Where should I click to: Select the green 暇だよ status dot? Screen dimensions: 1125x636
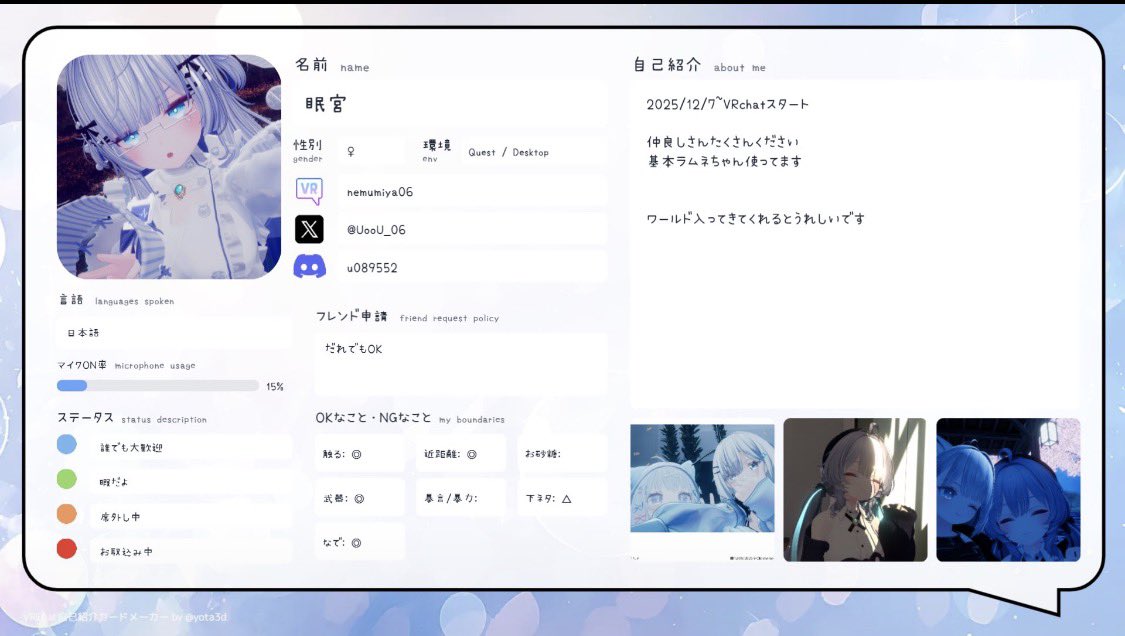pyautogui.click(x=67, y=479)
